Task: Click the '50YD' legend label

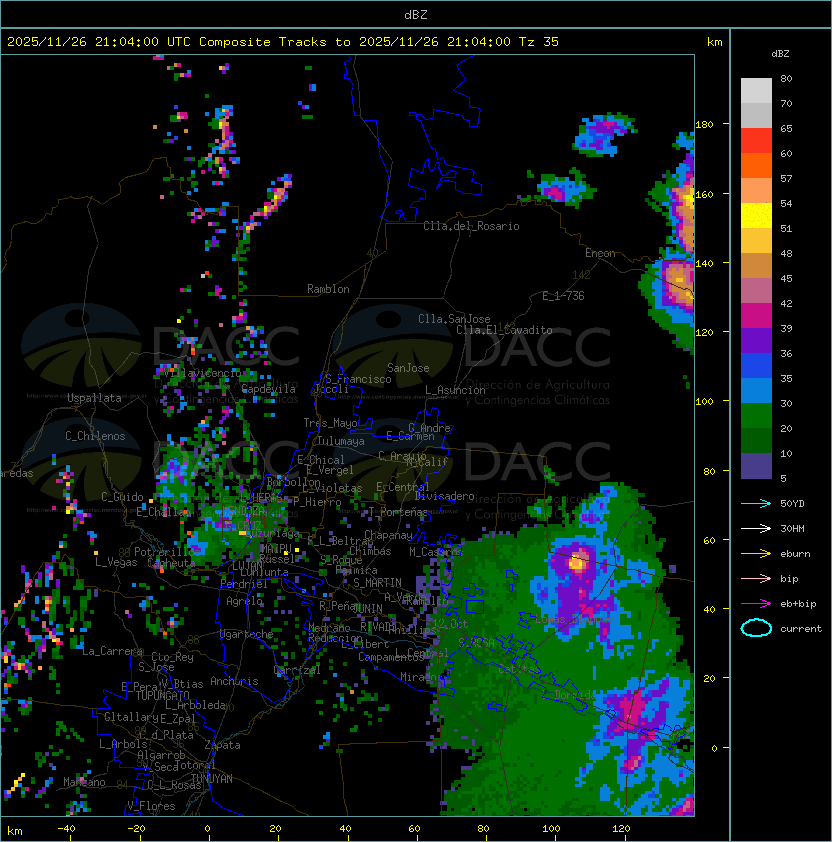Action: (x=792, y=503)
